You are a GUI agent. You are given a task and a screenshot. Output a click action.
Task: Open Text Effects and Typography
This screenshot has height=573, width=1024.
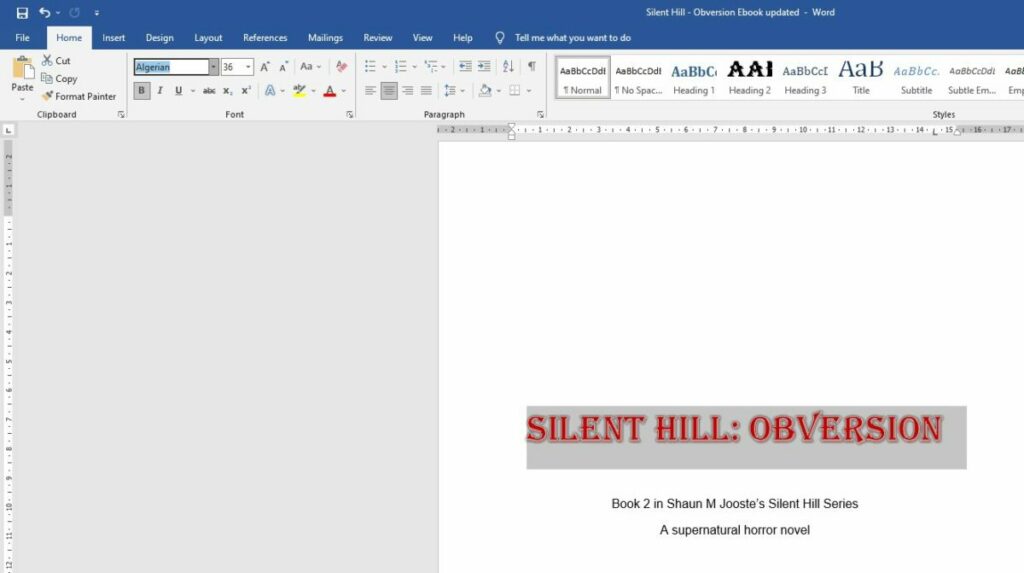point(270,91)
